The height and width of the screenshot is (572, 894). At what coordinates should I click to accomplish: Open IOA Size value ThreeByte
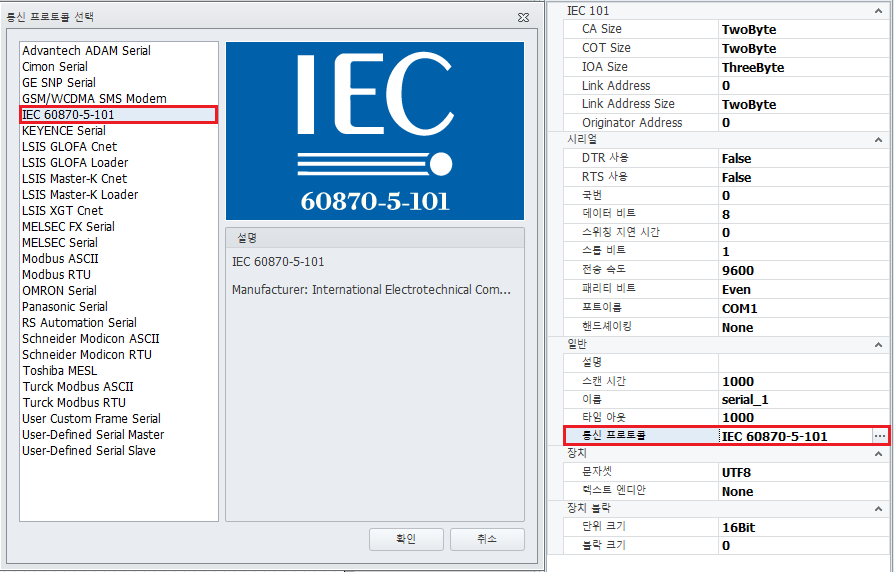point(803,67)
